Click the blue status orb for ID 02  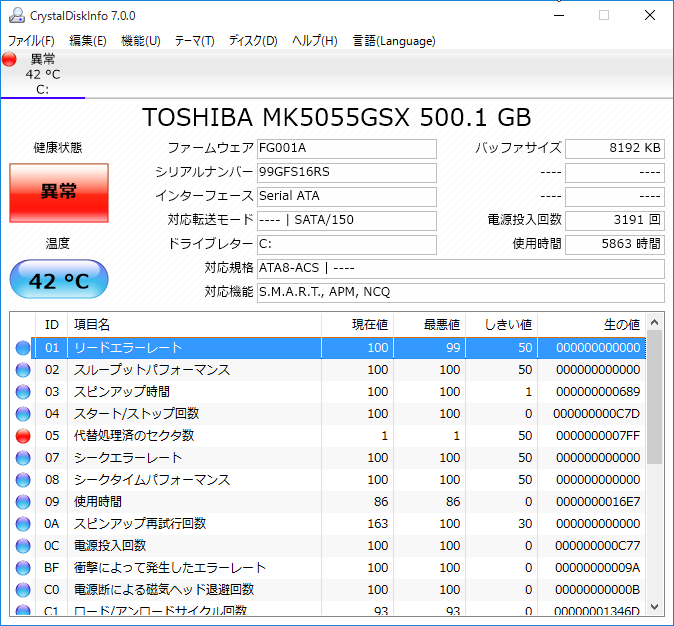(23, 370)
